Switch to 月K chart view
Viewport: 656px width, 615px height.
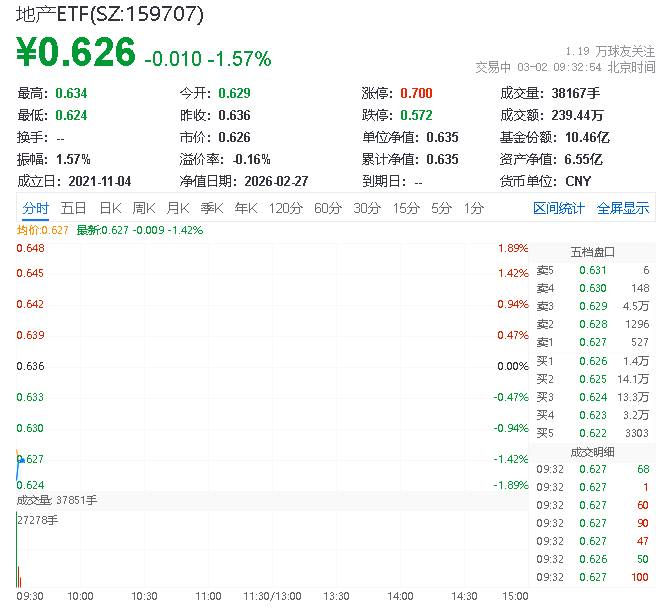click(x=177, y=208)
